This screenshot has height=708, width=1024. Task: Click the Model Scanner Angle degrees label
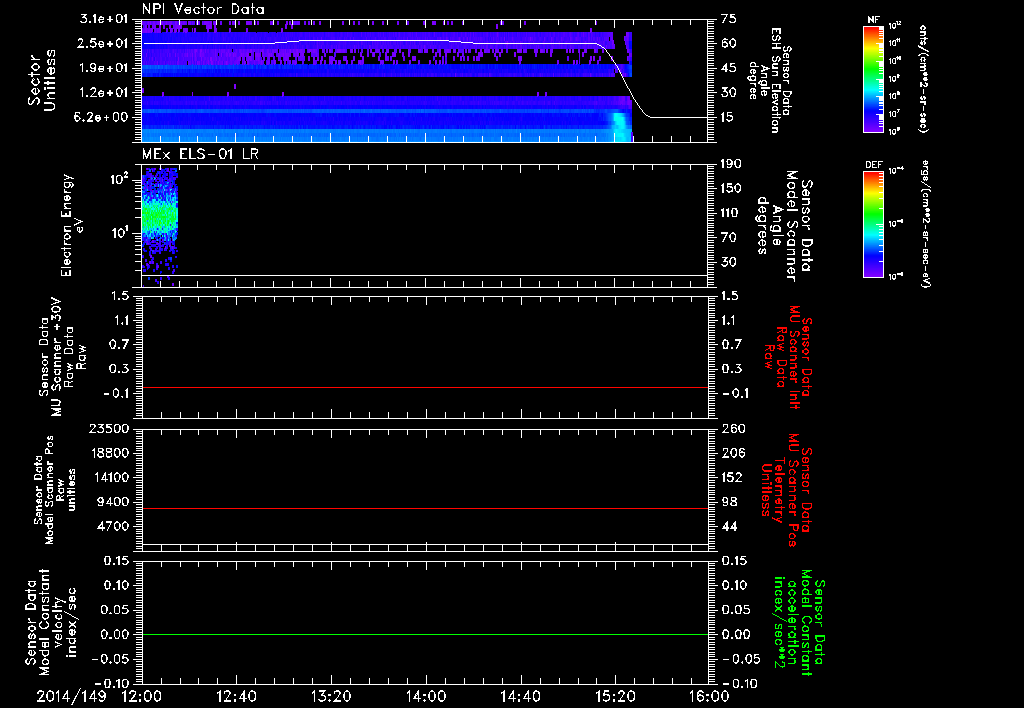pos(784,226)
